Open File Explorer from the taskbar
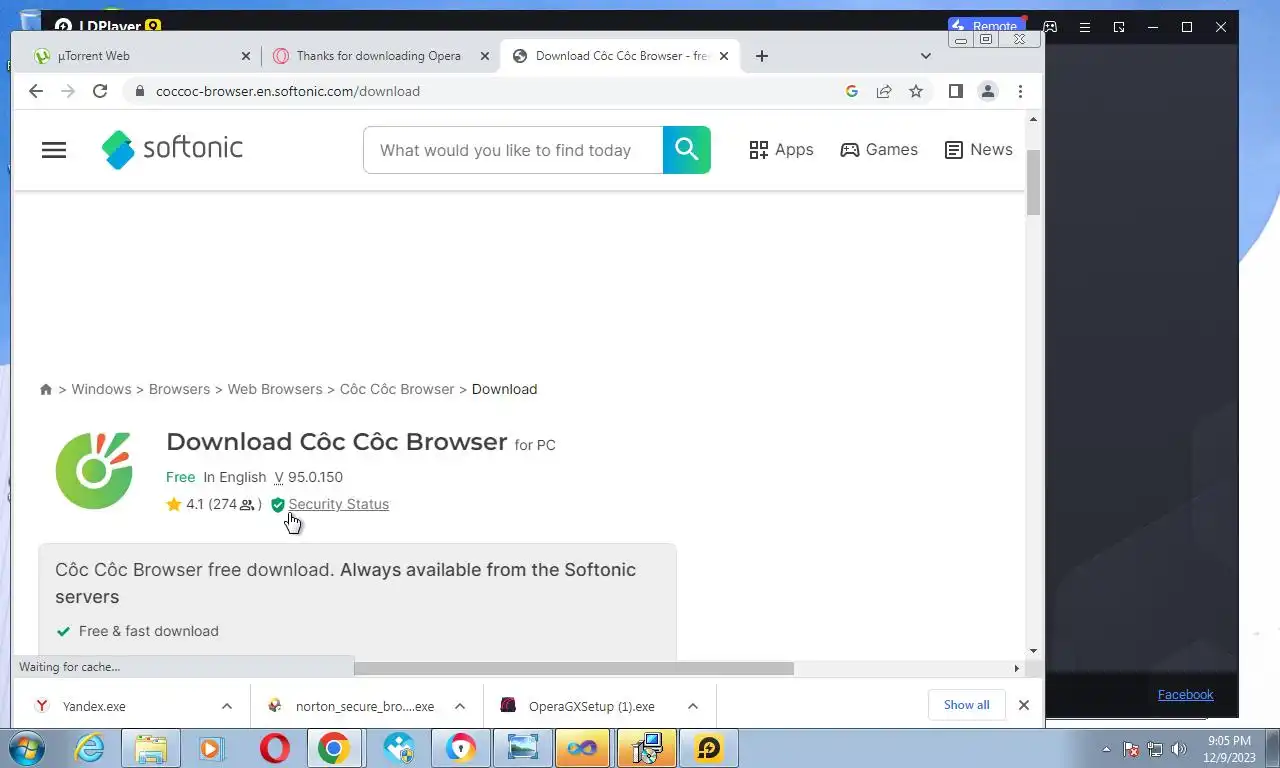This screenshot has height=768, width=1280. (150, 748)
